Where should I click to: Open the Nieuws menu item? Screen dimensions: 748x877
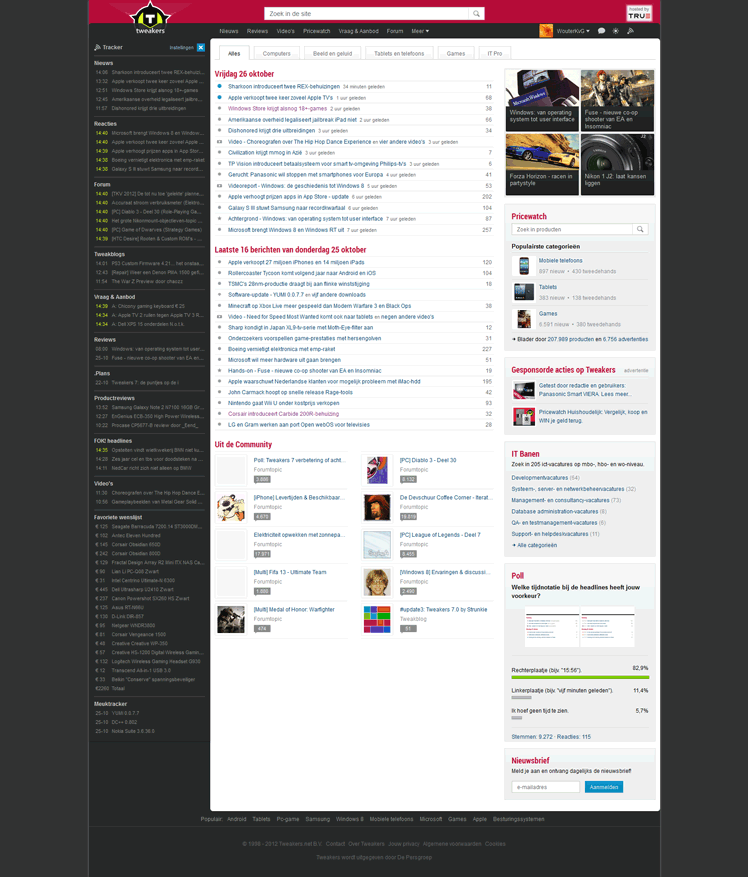pos(229,31)
